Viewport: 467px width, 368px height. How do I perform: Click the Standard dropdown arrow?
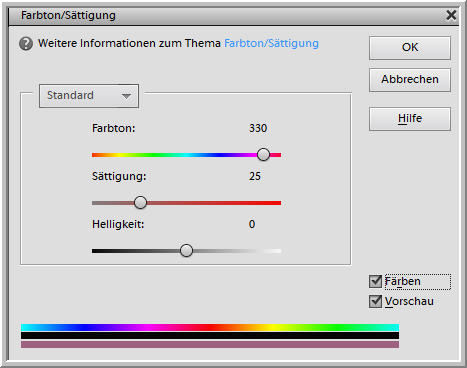pos(126,96)
